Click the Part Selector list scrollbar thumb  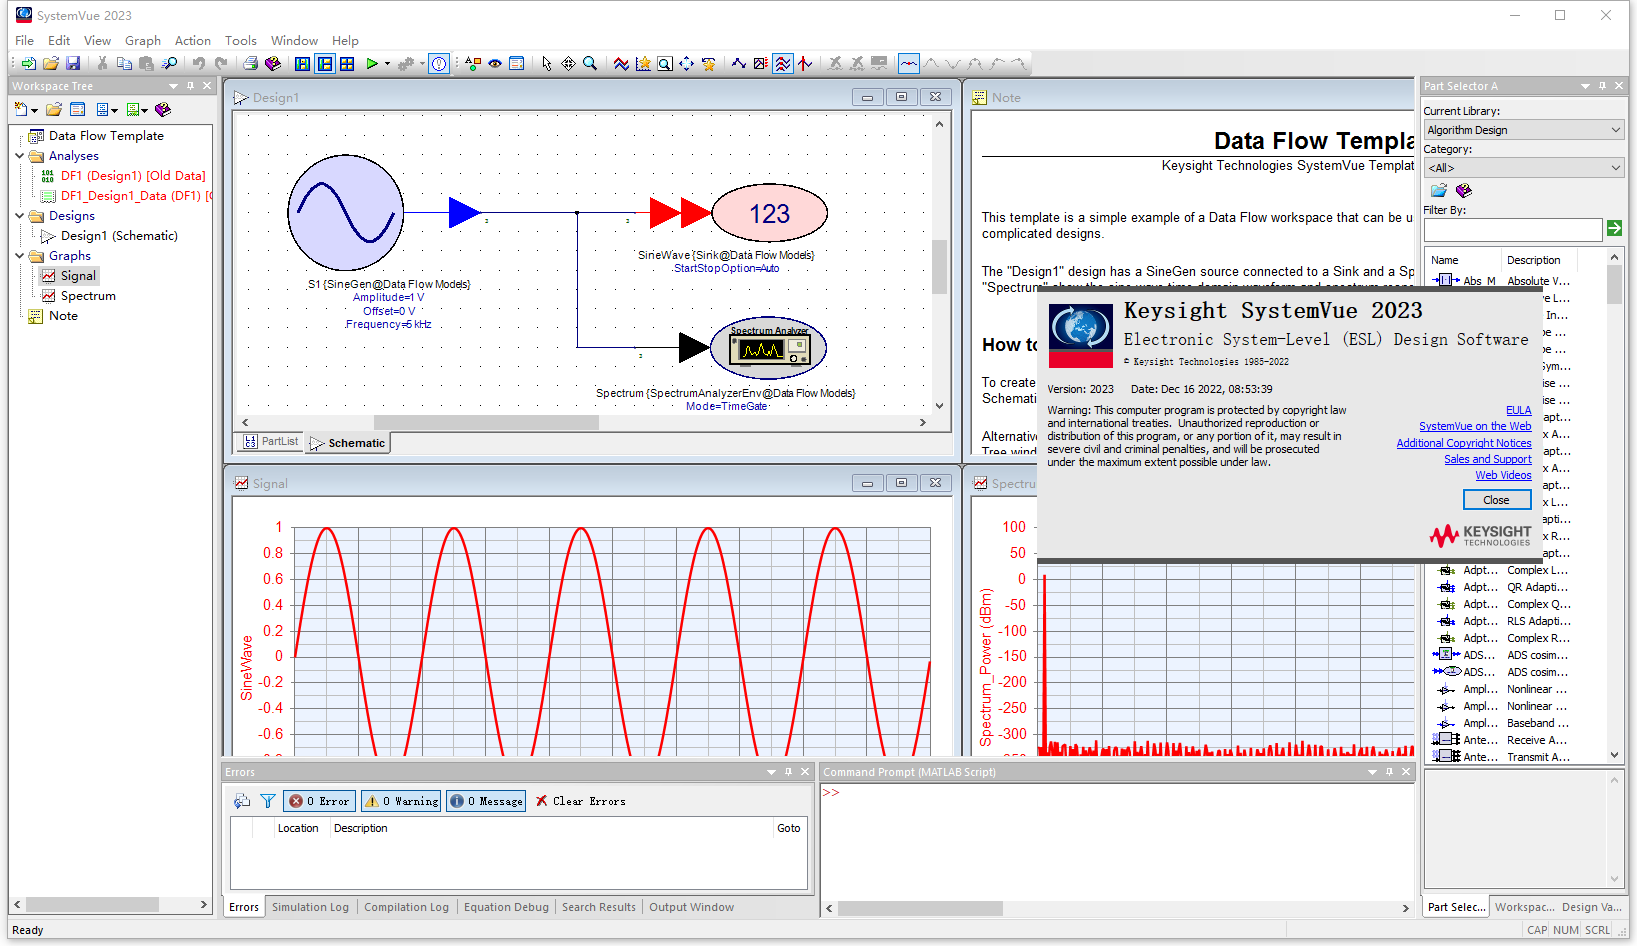click(x=1614, y=284)
